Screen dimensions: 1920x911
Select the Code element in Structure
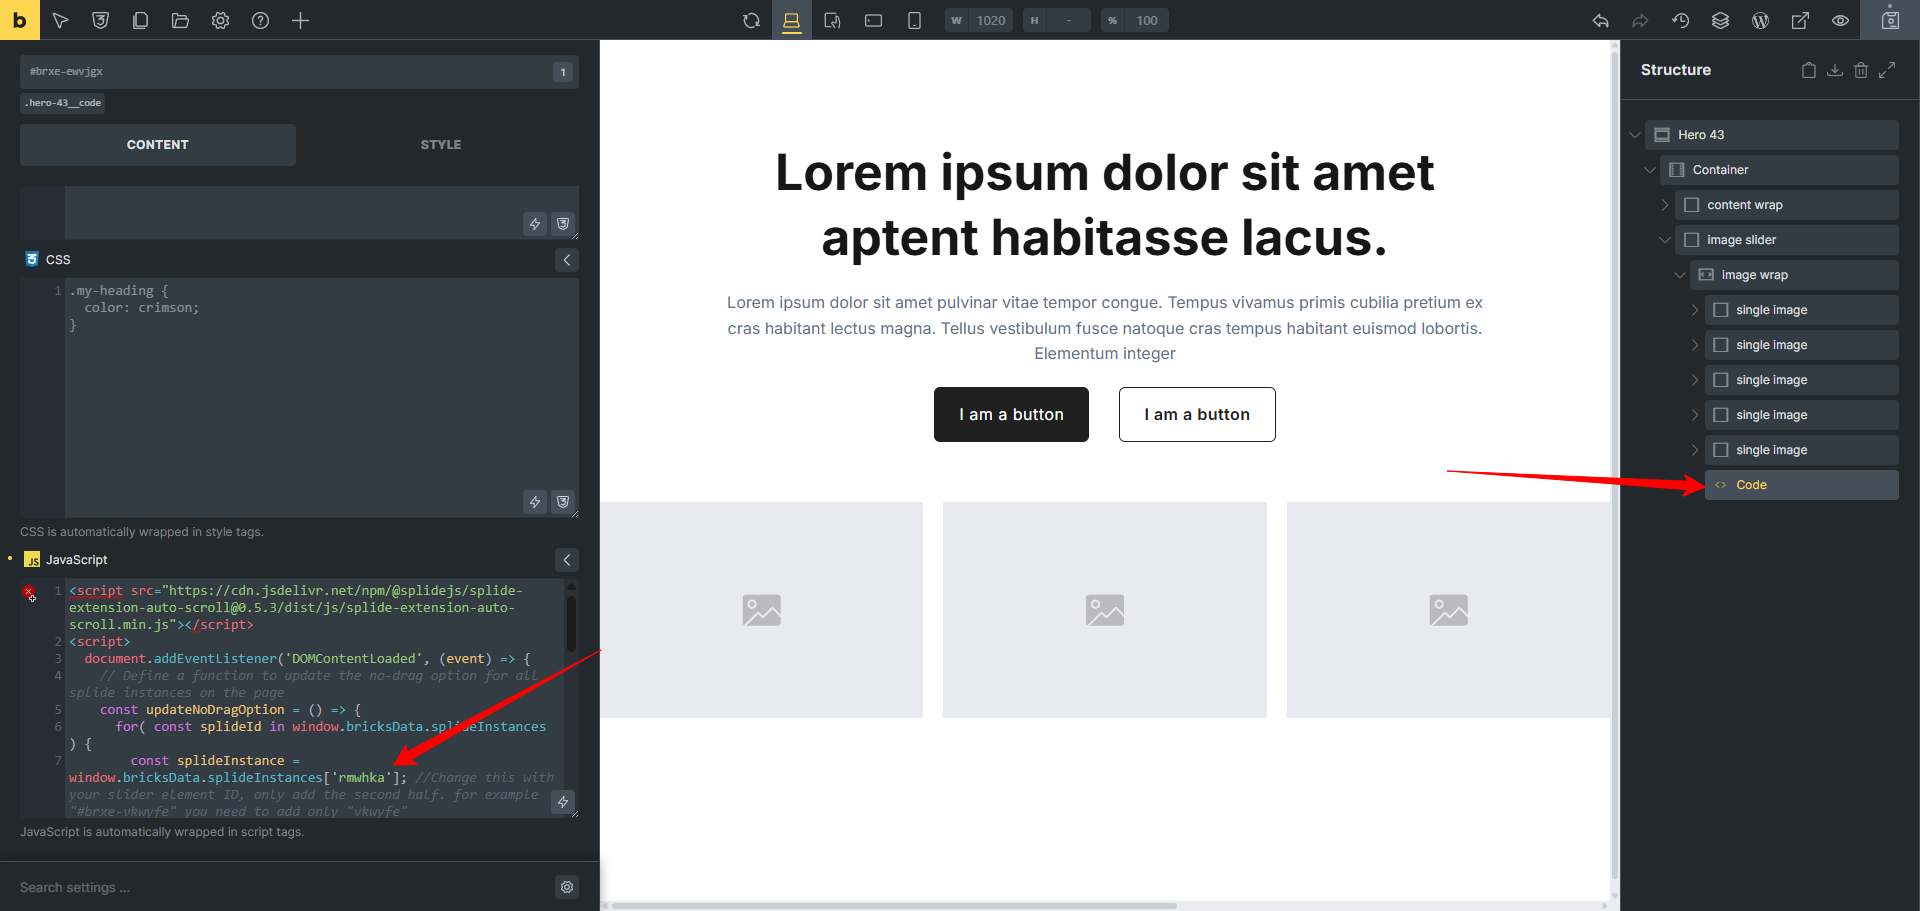click(x=1800, y=485)
